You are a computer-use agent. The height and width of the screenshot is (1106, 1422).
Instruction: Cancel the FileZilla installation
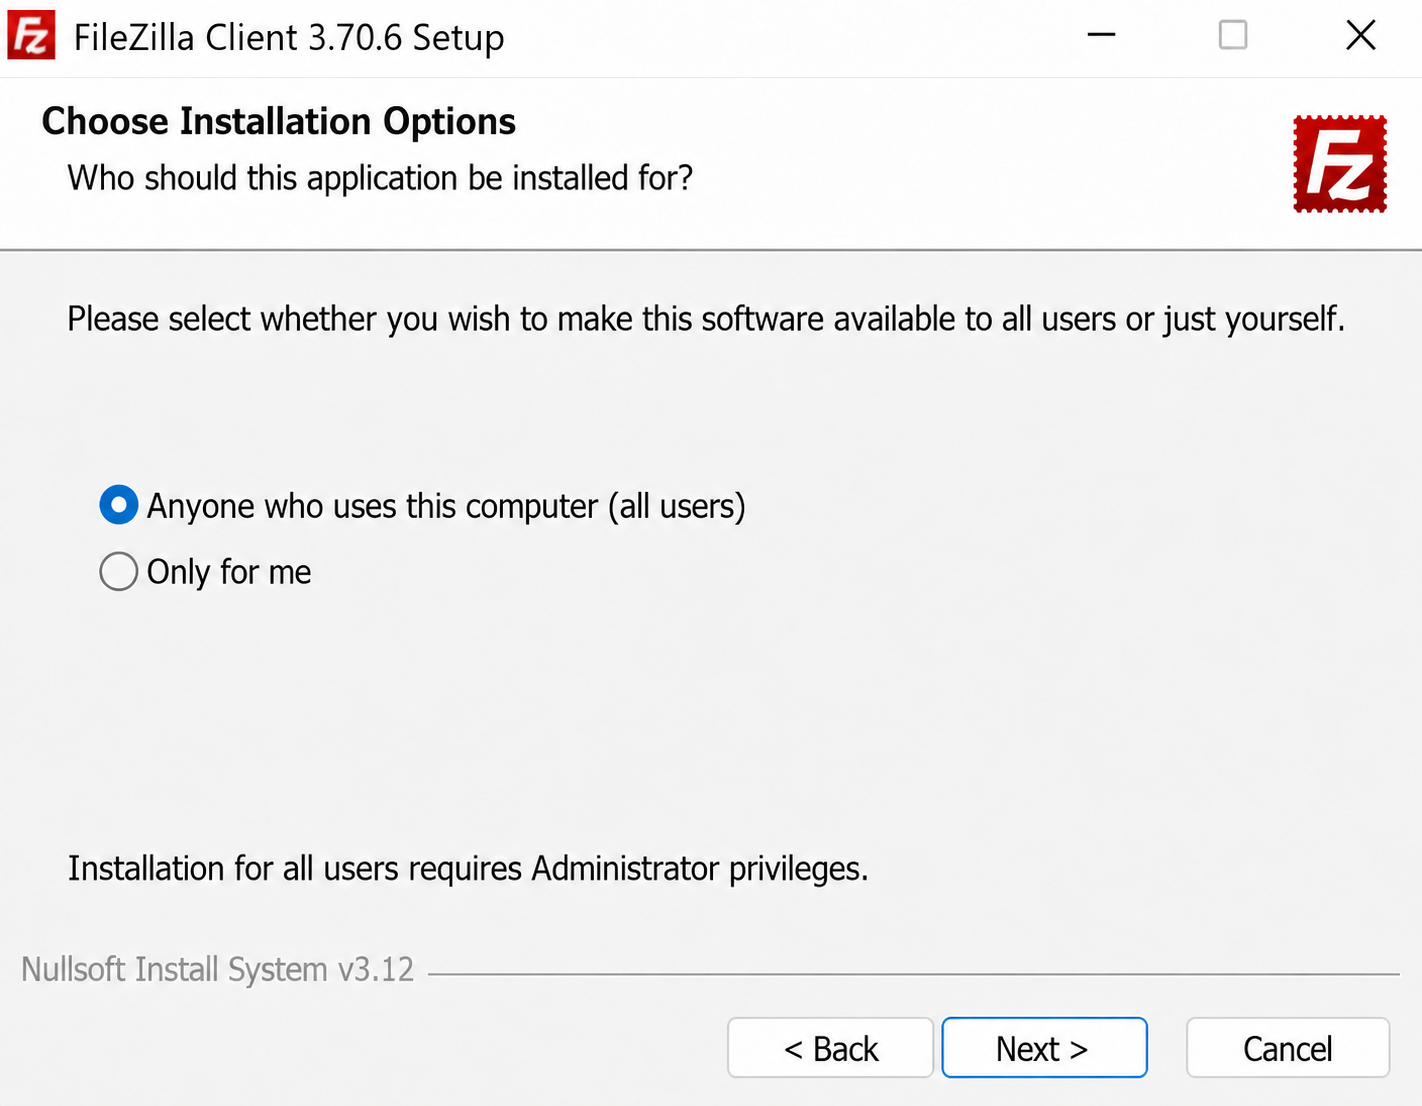pyautogui.click(x=1288, y=1048)
